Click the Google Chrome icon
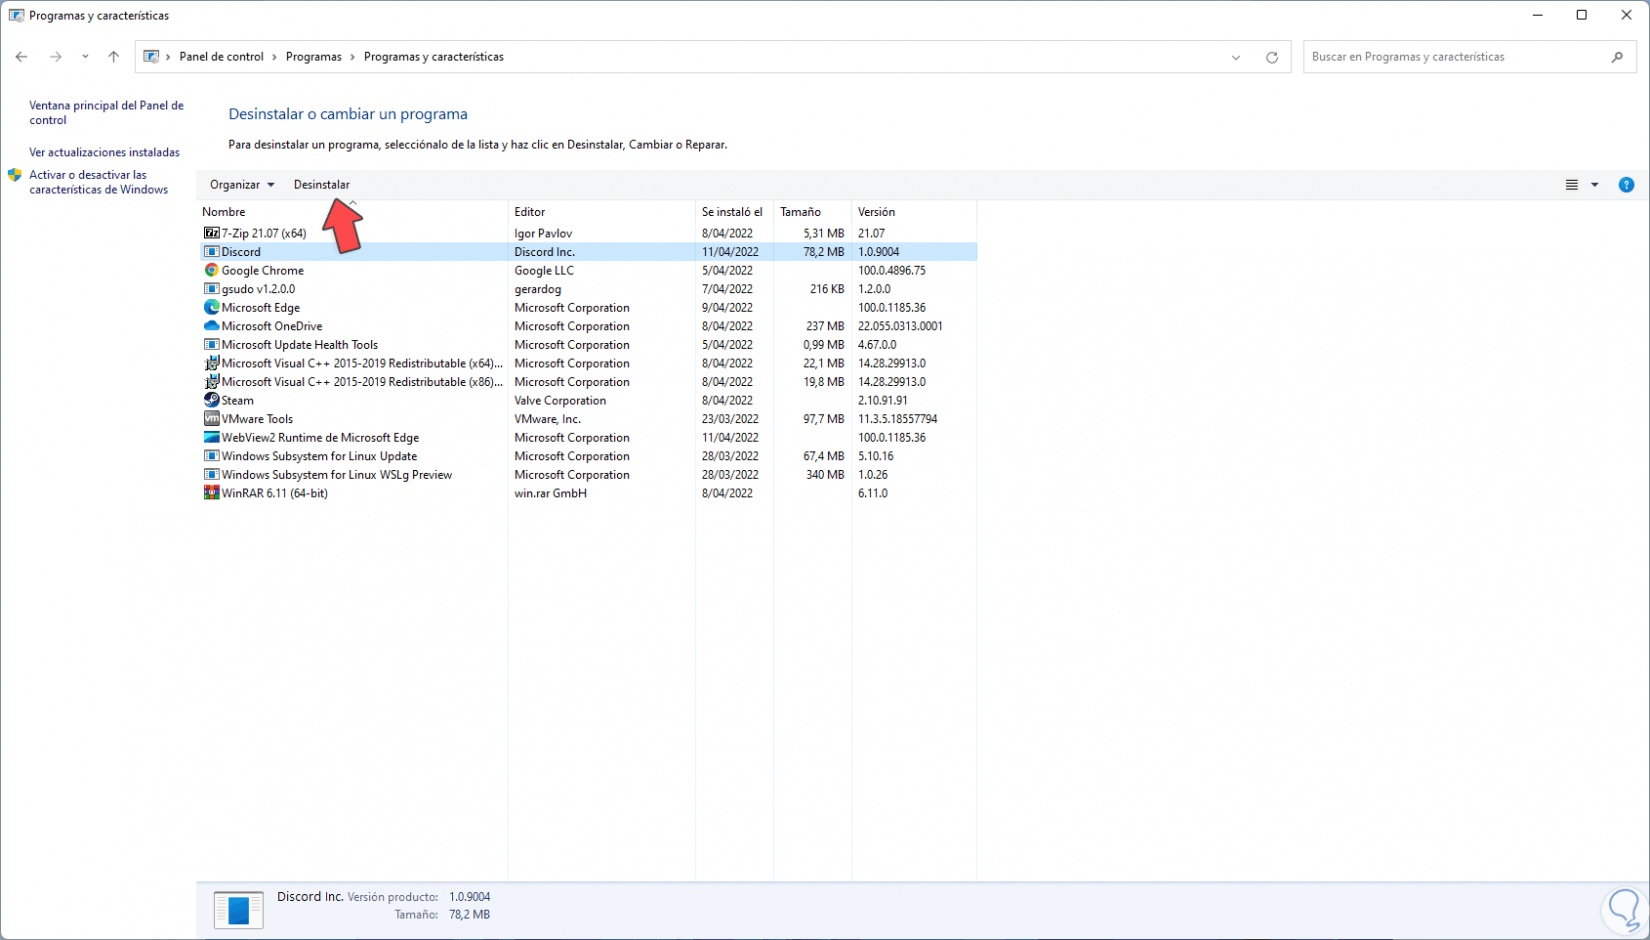 point(211,270)
